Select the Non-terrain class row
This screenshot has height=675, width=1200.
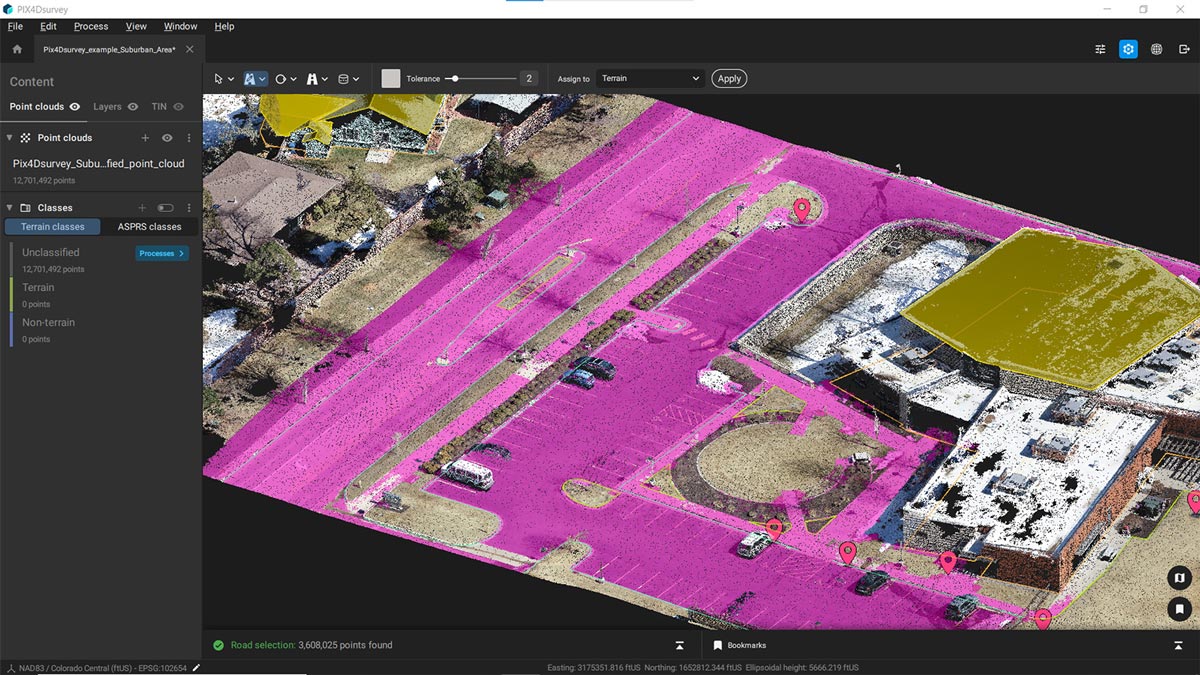(100, 330)
